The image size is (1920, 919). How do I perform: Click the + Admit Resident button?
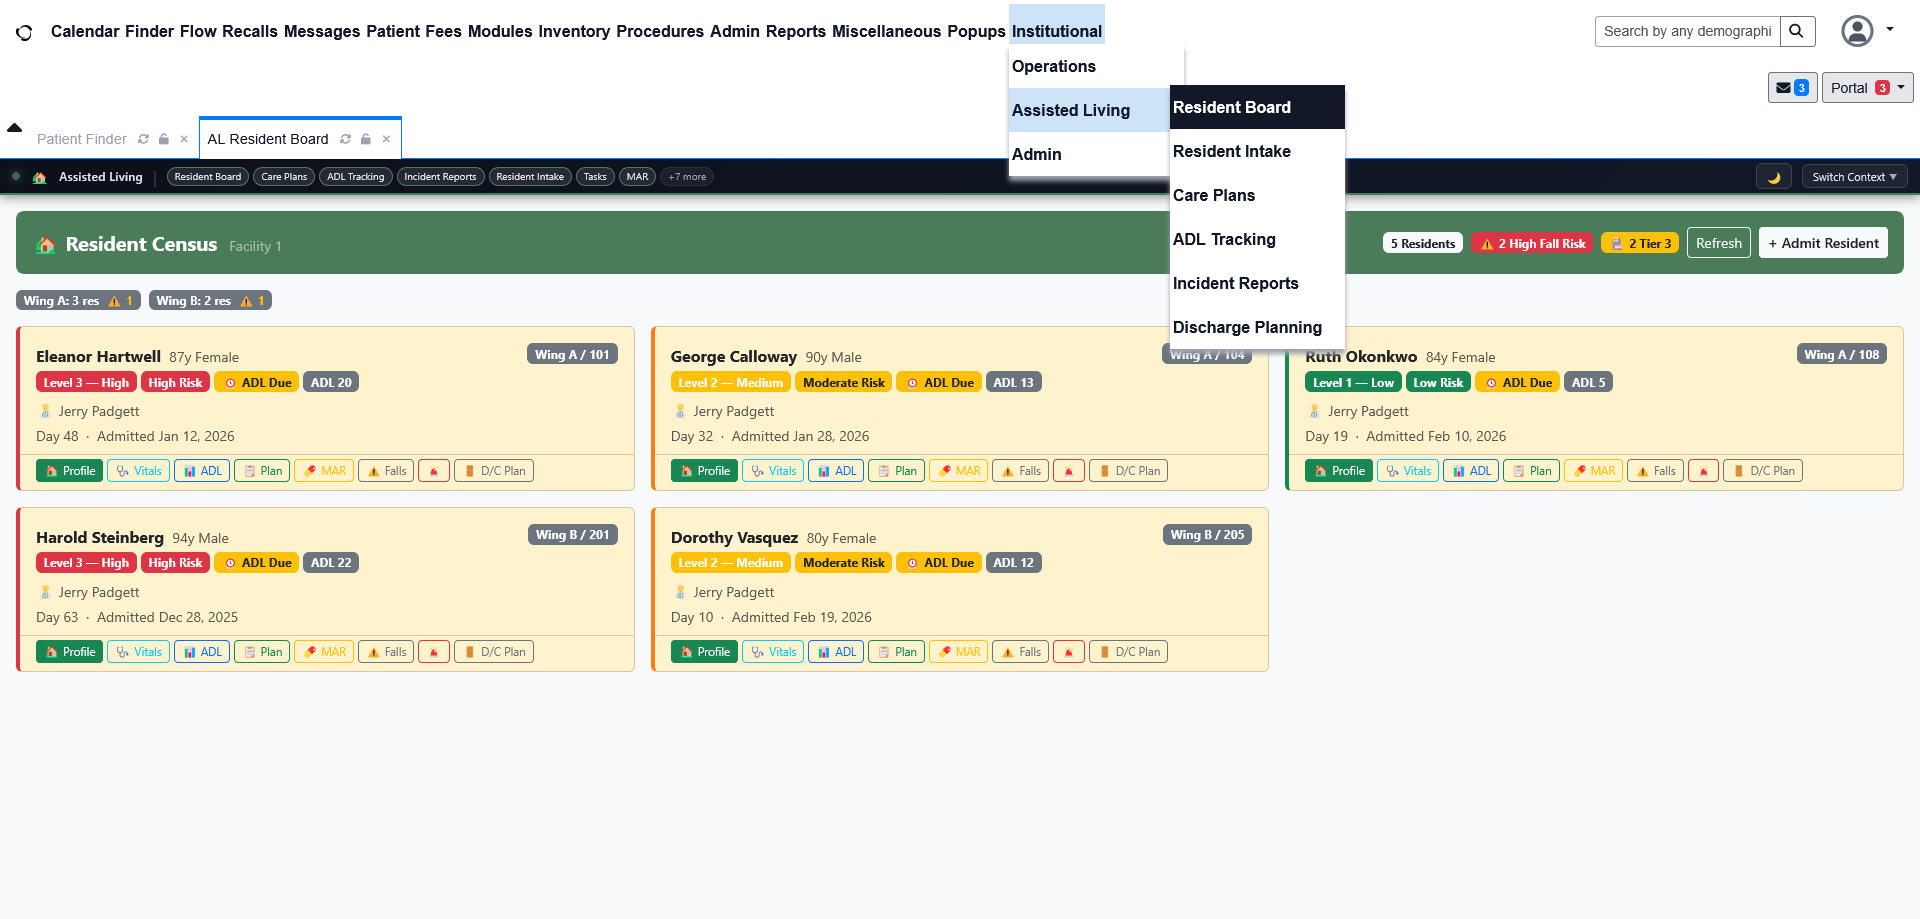pyautogui.click(x=1823, y=242)
